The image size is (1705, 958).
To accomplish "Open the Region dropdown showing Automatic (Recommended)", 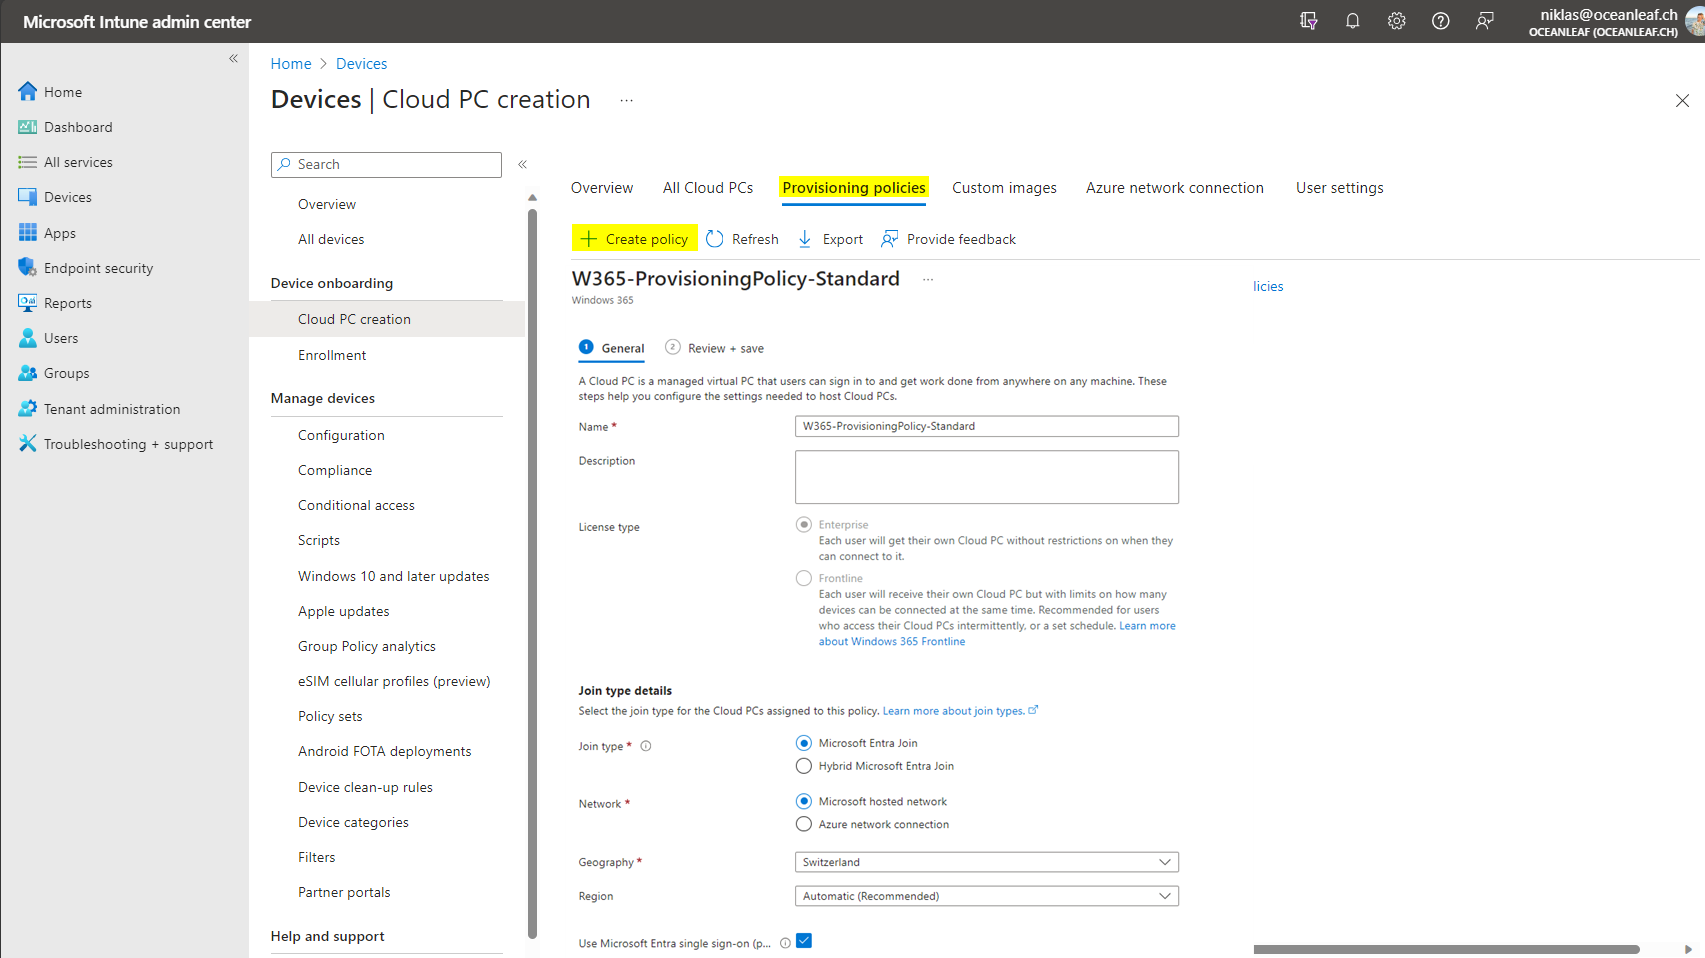I will pyautogui.click(x=987, y=896).
